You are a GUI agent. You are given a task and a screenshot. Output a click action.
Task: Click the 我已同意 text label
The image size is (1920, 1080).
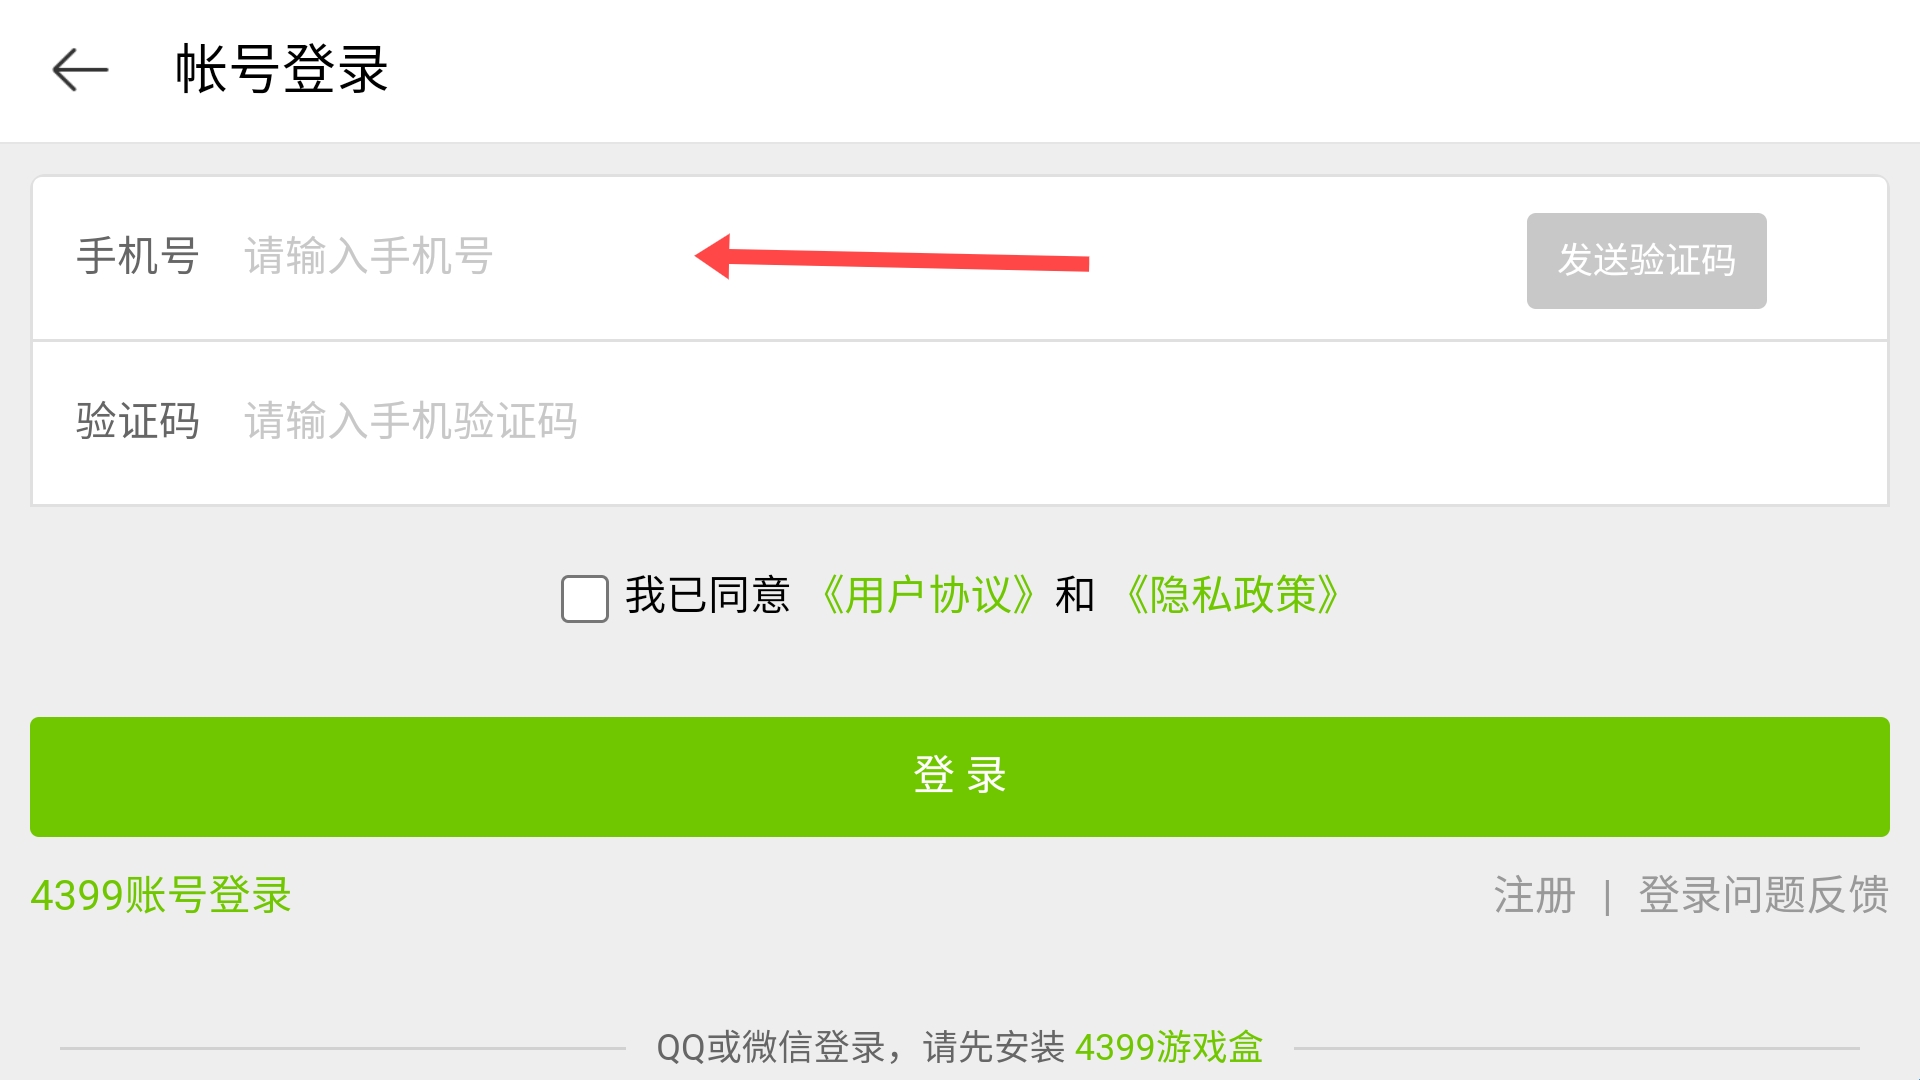708,596
